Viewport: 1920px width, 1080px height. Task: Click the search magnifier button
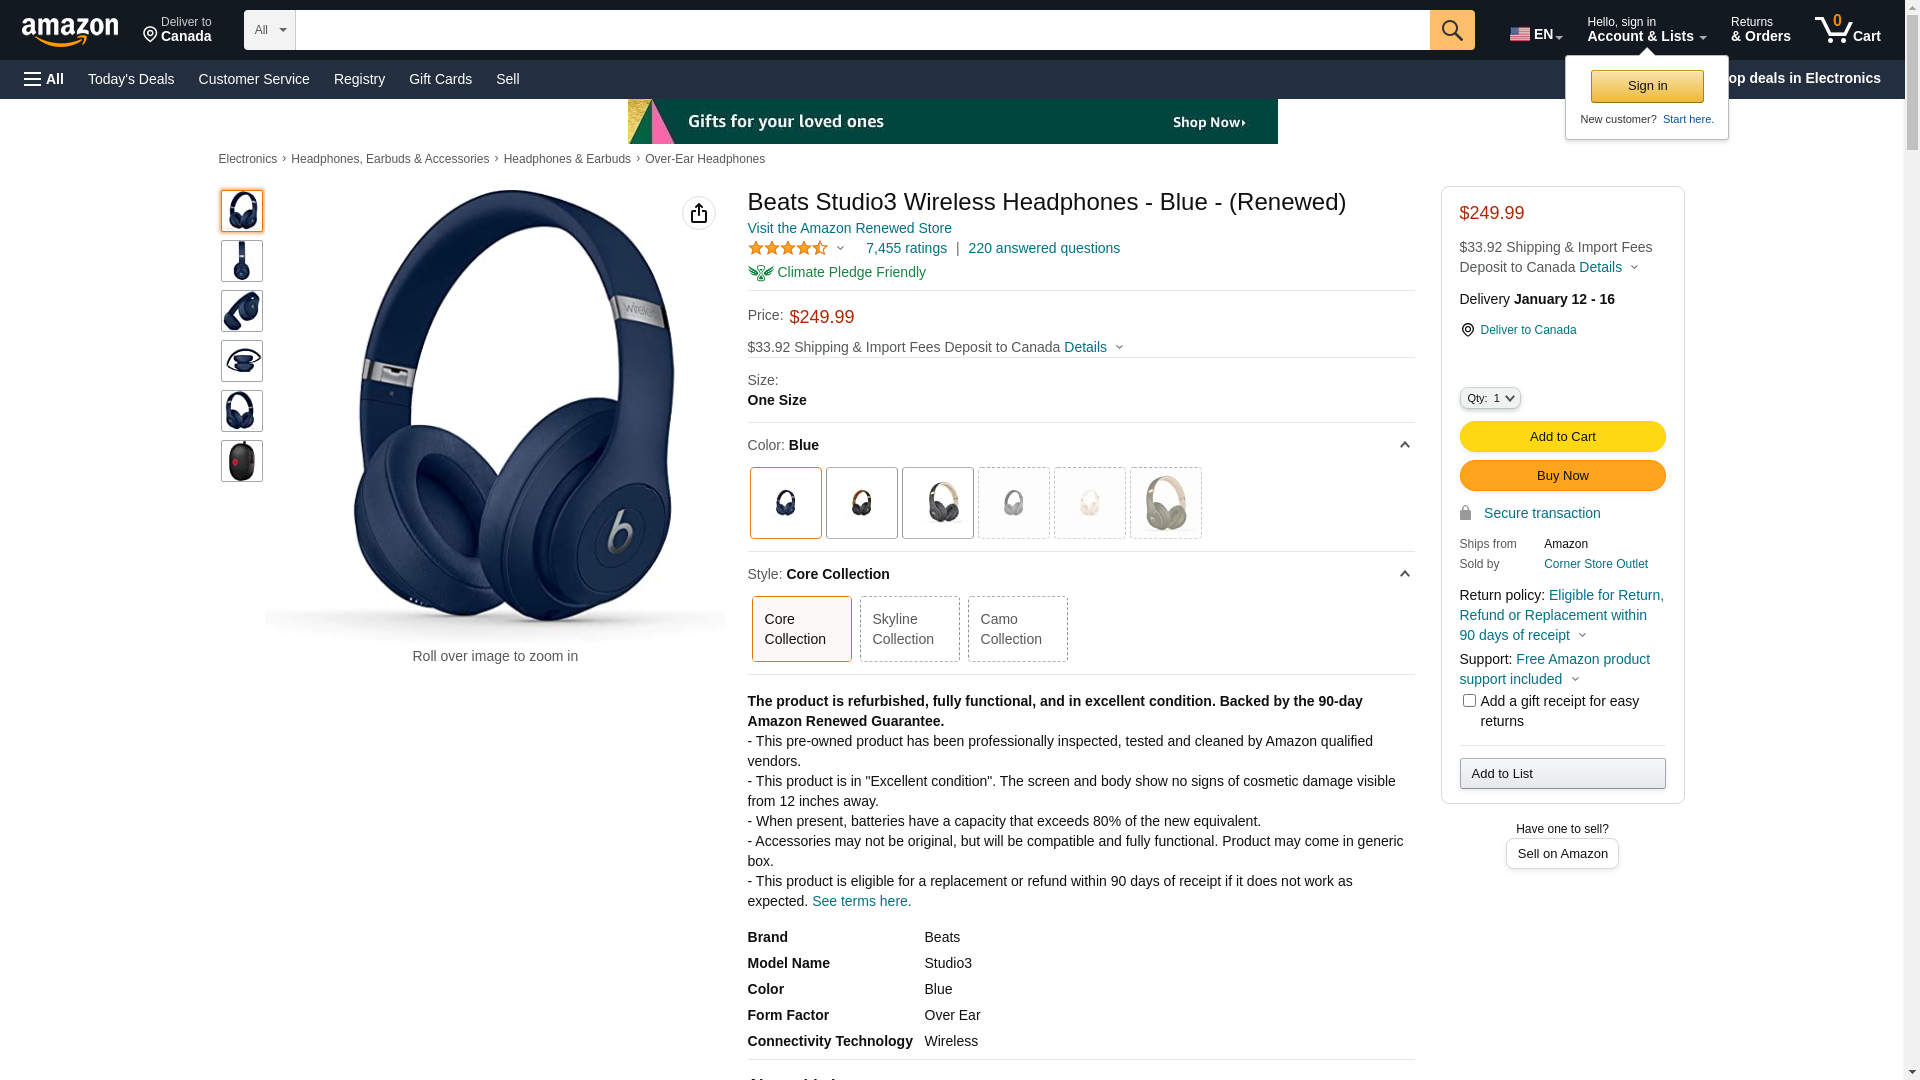1452,30
